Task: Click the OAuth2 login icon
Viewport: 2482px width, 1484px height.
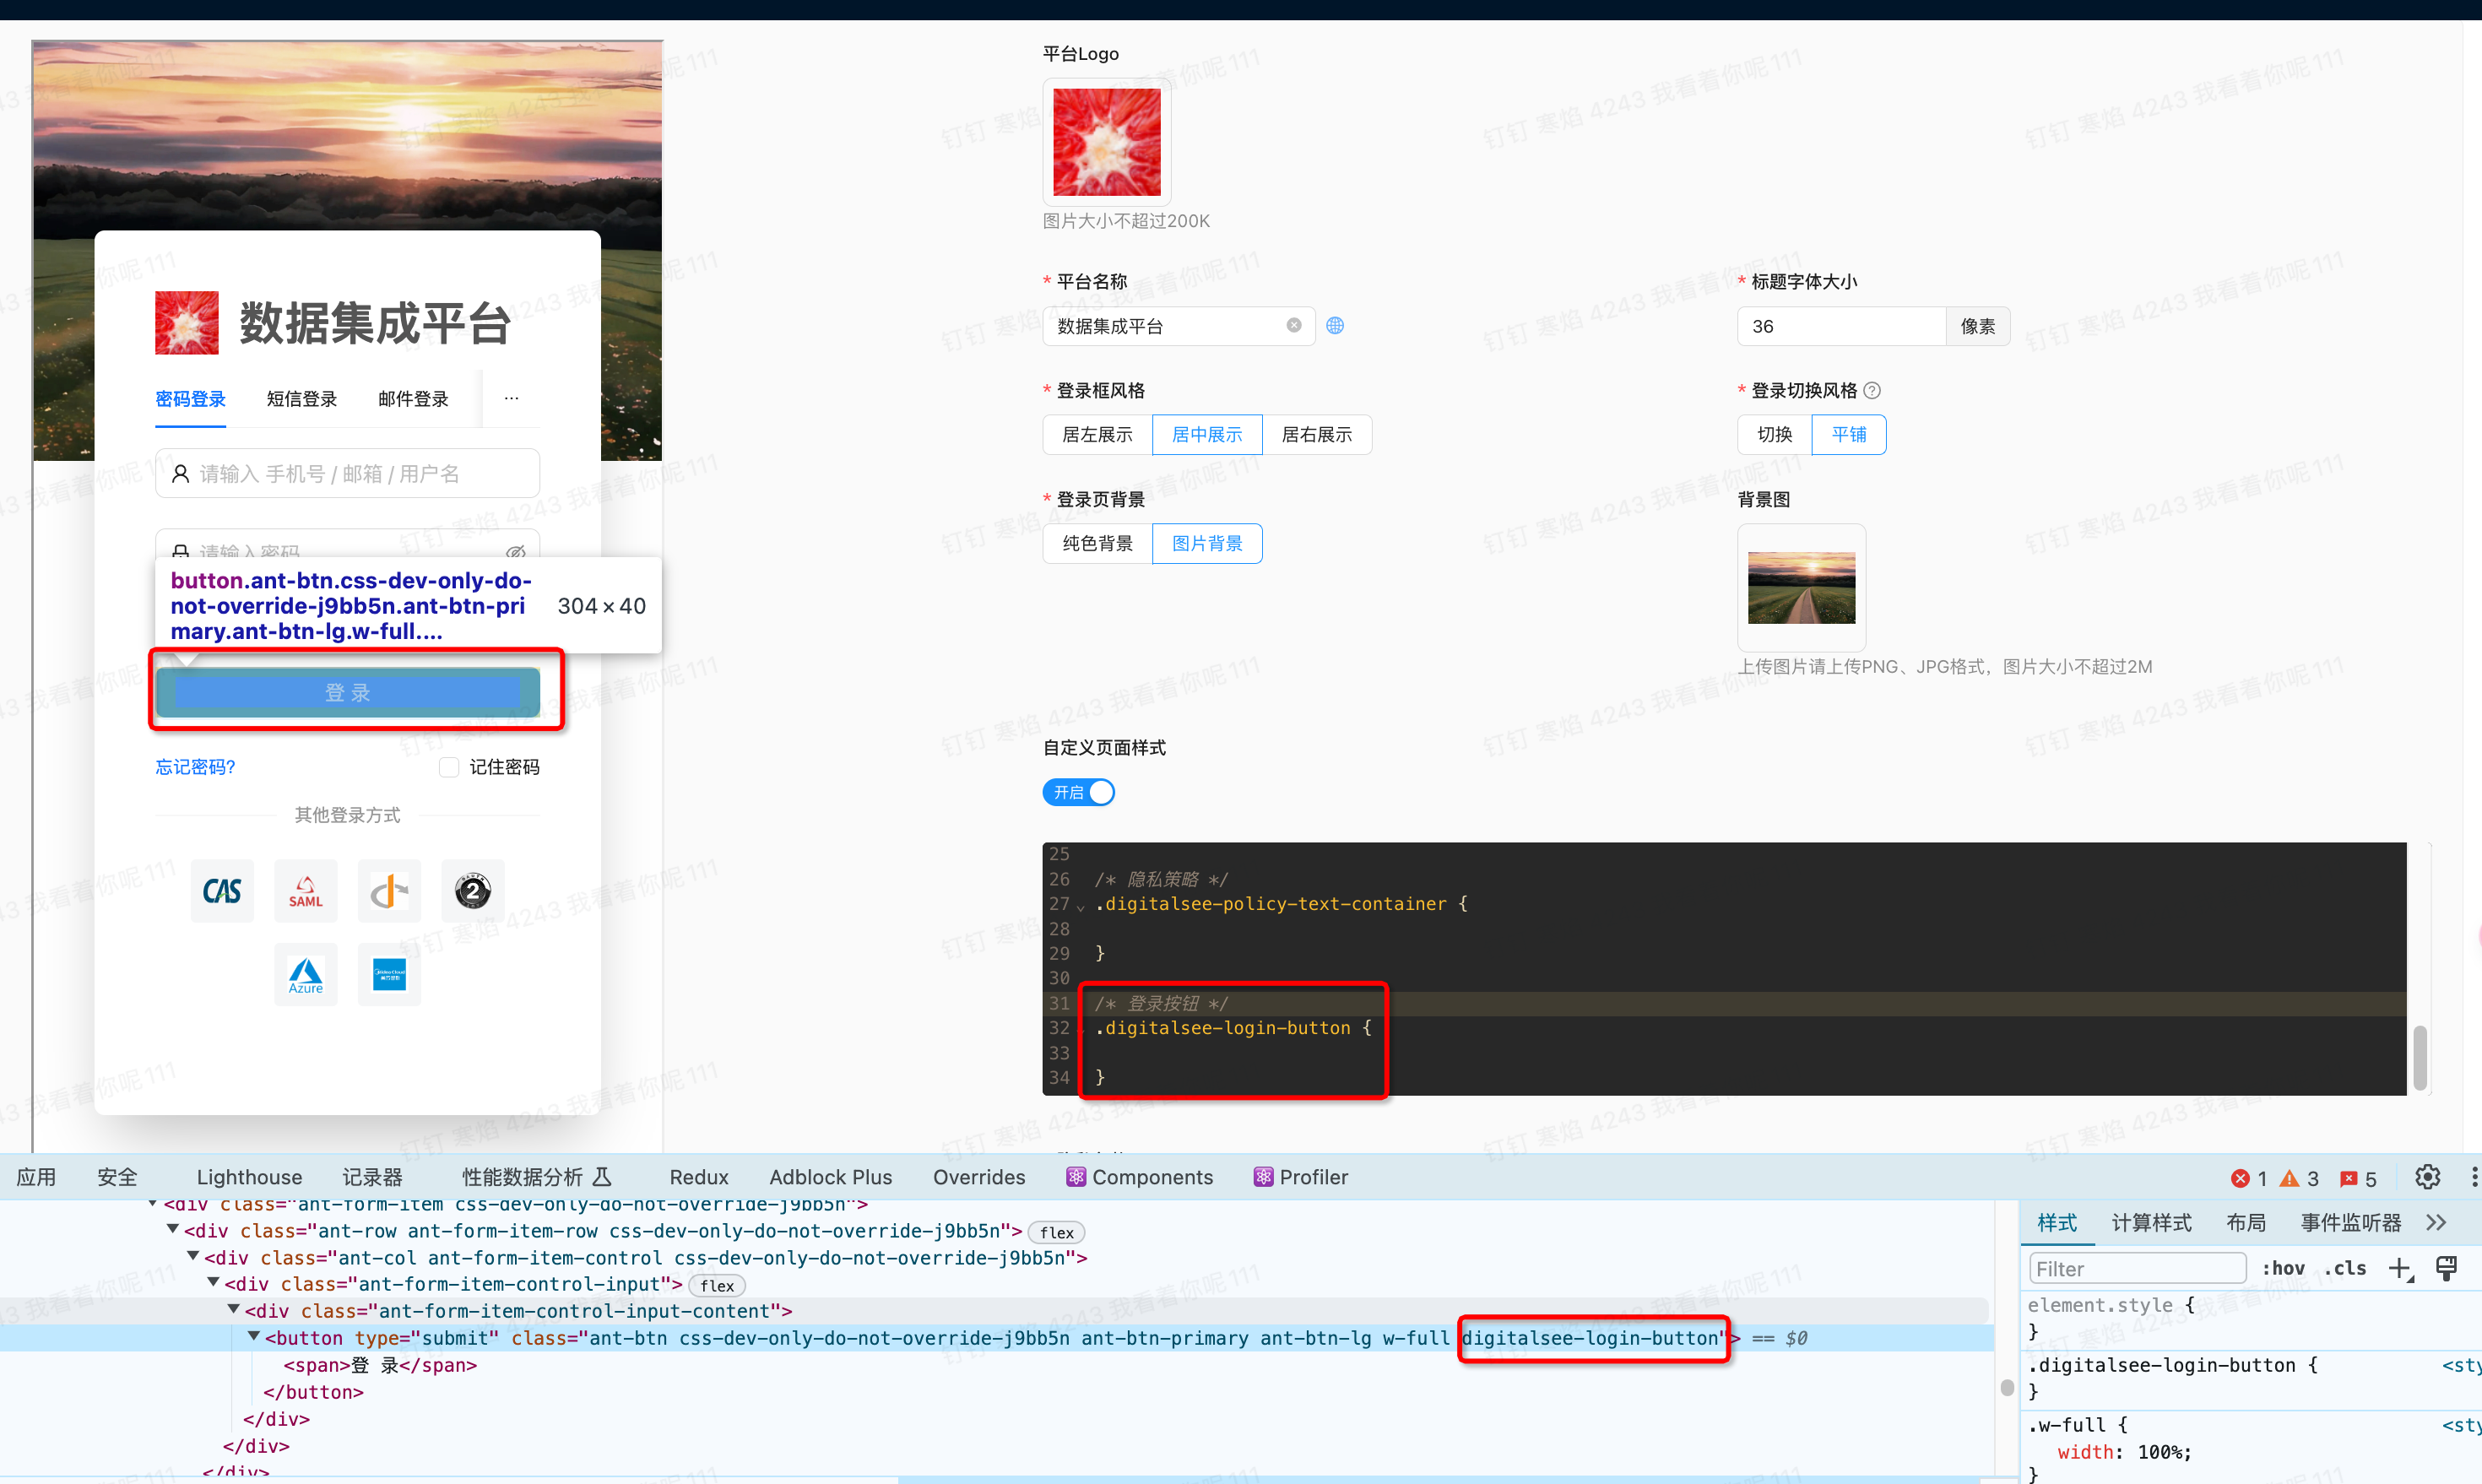Action: [473, 890]
